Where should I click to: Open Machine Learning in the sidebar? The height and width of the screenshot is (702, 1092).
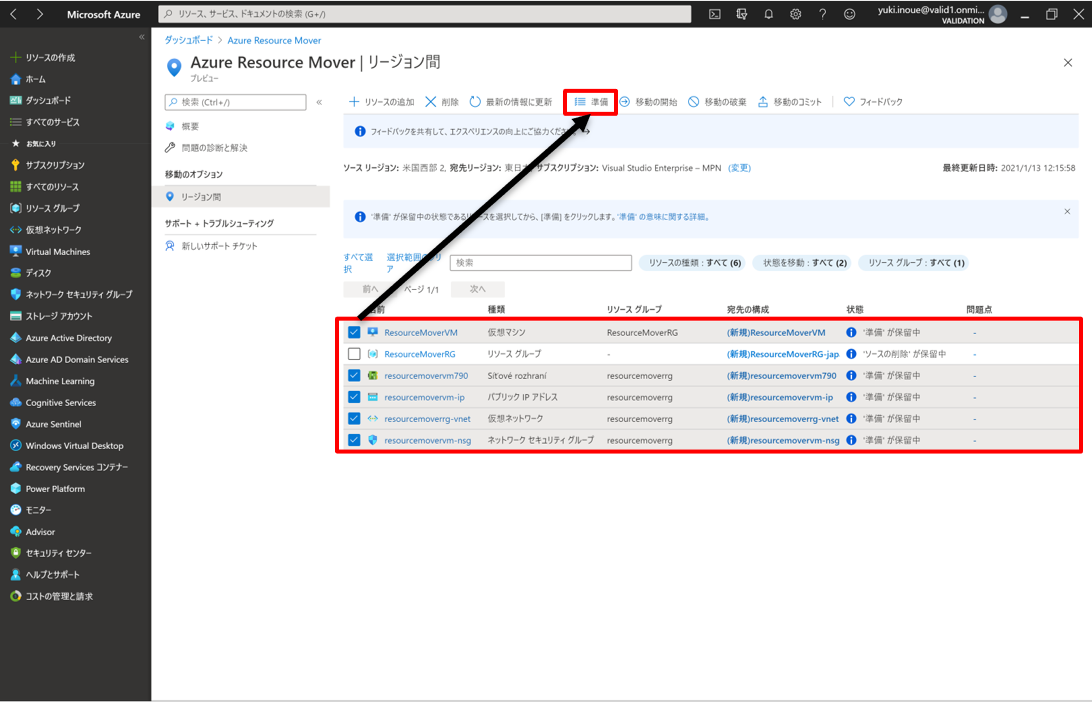pos(52,381)
